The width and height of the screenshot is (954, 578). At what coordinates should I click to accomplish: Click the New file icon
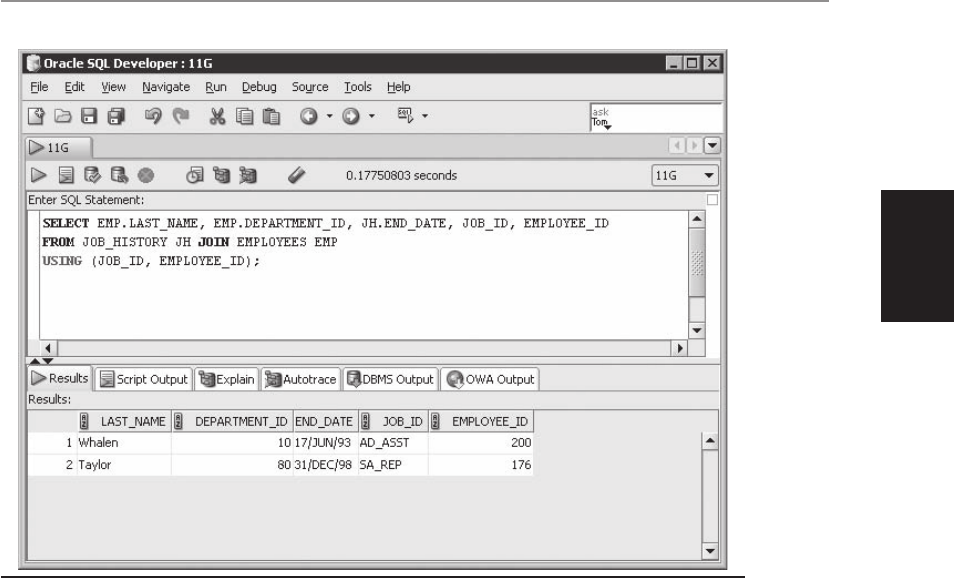click(x=36, y=116)
